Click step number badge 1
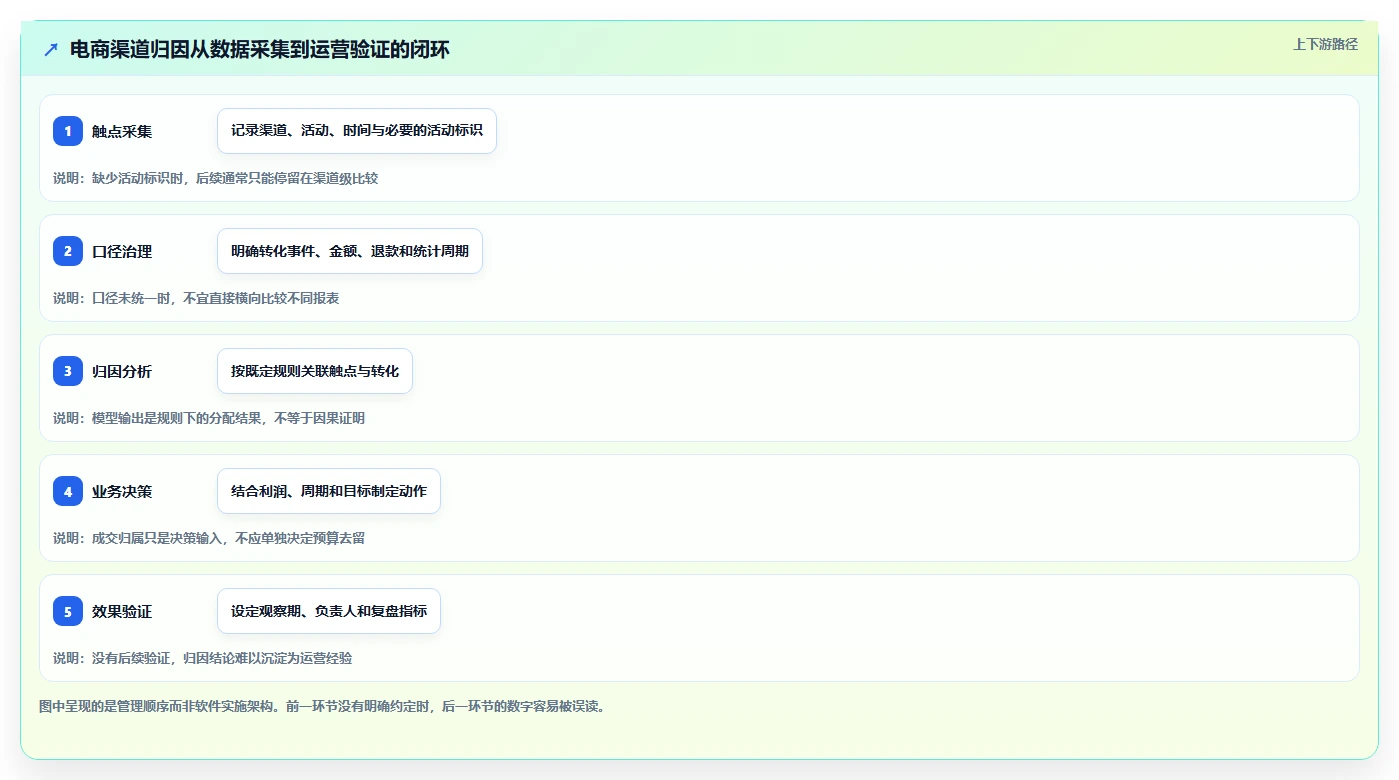This screenshot has width=1399, height=780. (68, 131)
